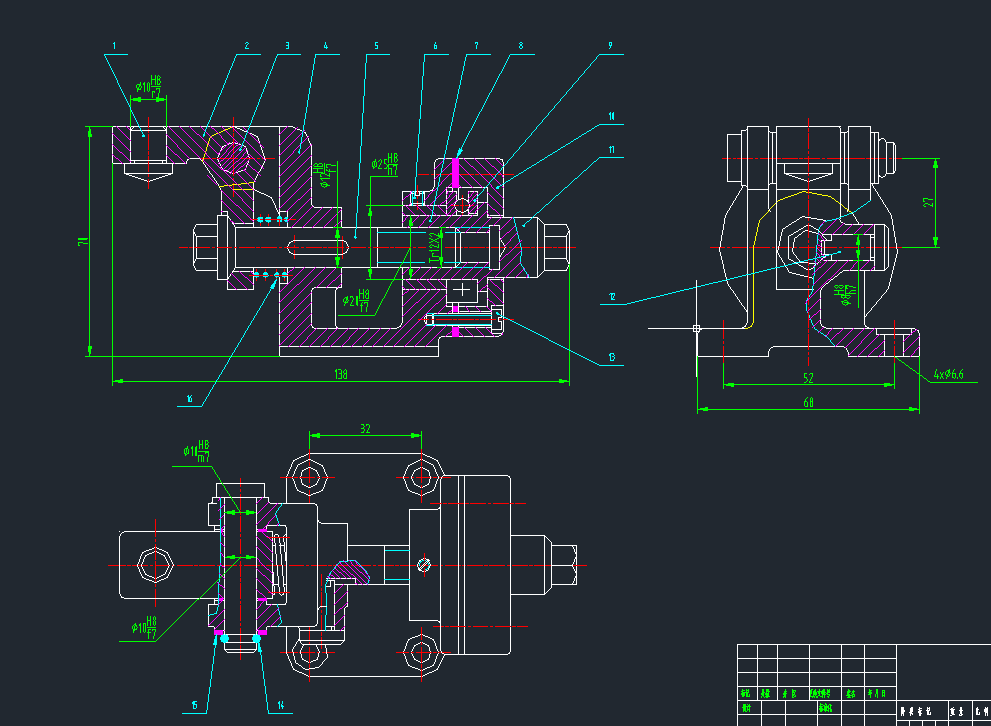Click part balloon number 13
This screenshot has height=726, width=991.
612,358
